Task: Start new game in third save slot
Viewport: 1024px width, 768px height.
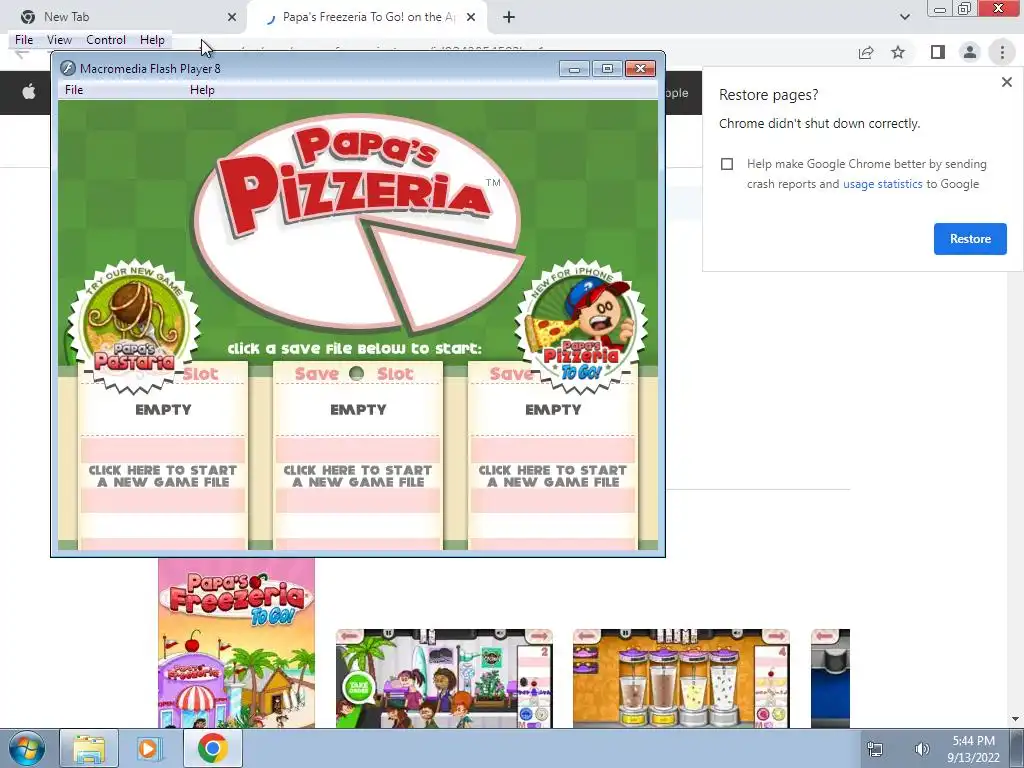Action: [x=552, y=476]
